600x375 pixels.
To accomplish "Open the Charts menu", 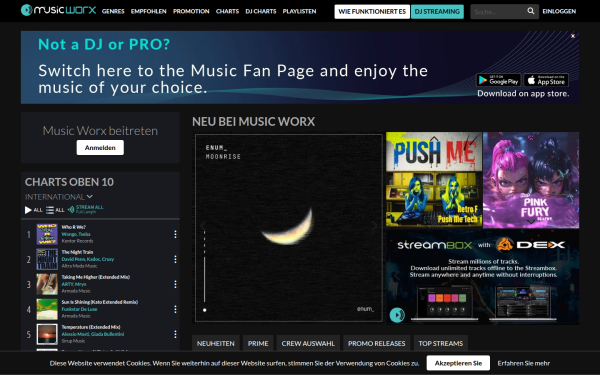I will pyautogui.click(x=227, y=11).
